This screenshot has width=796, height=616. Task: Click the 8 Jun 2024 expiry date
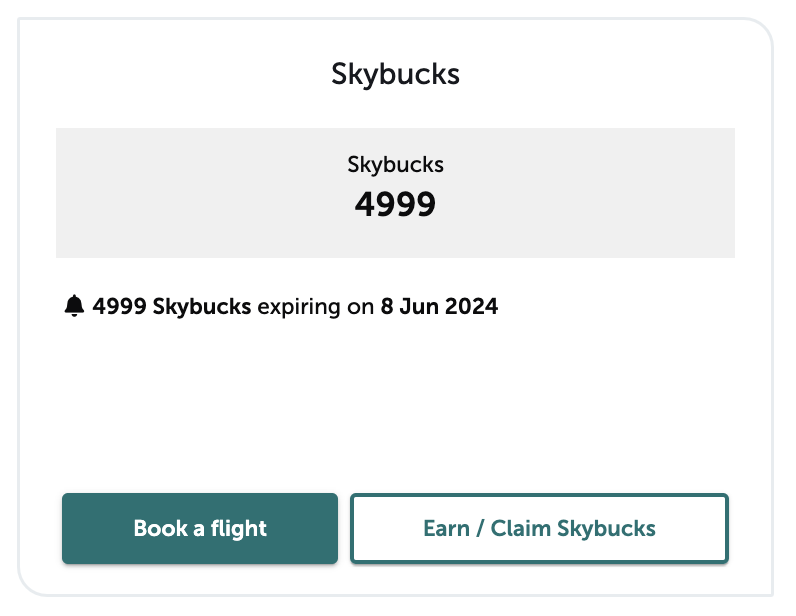click(440, 306)
